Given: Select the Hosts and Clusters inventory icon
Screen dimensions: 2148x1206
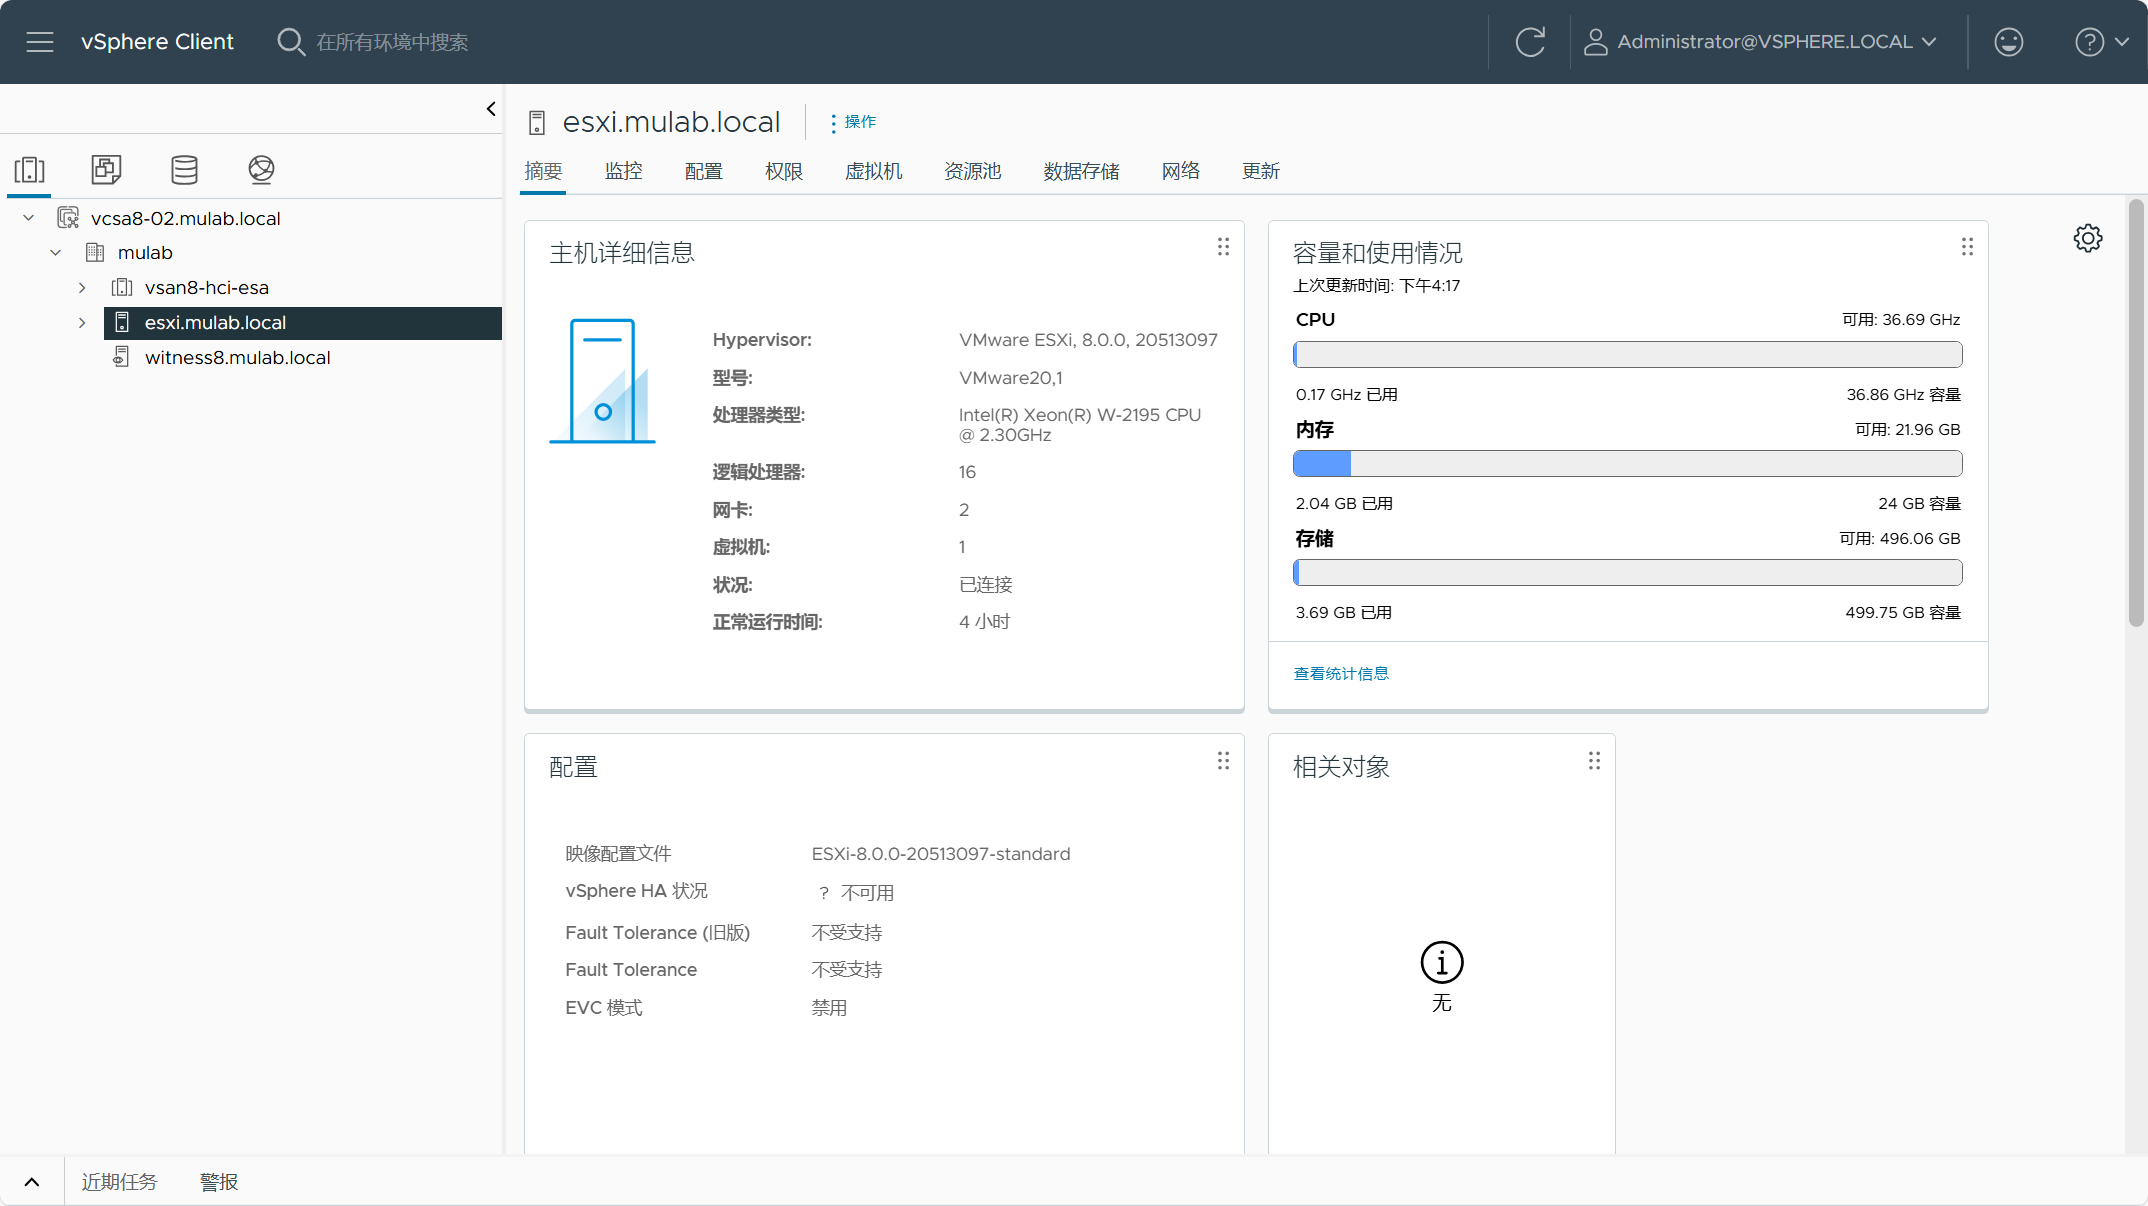Looking at the screenshot, I should click(30, 169).
